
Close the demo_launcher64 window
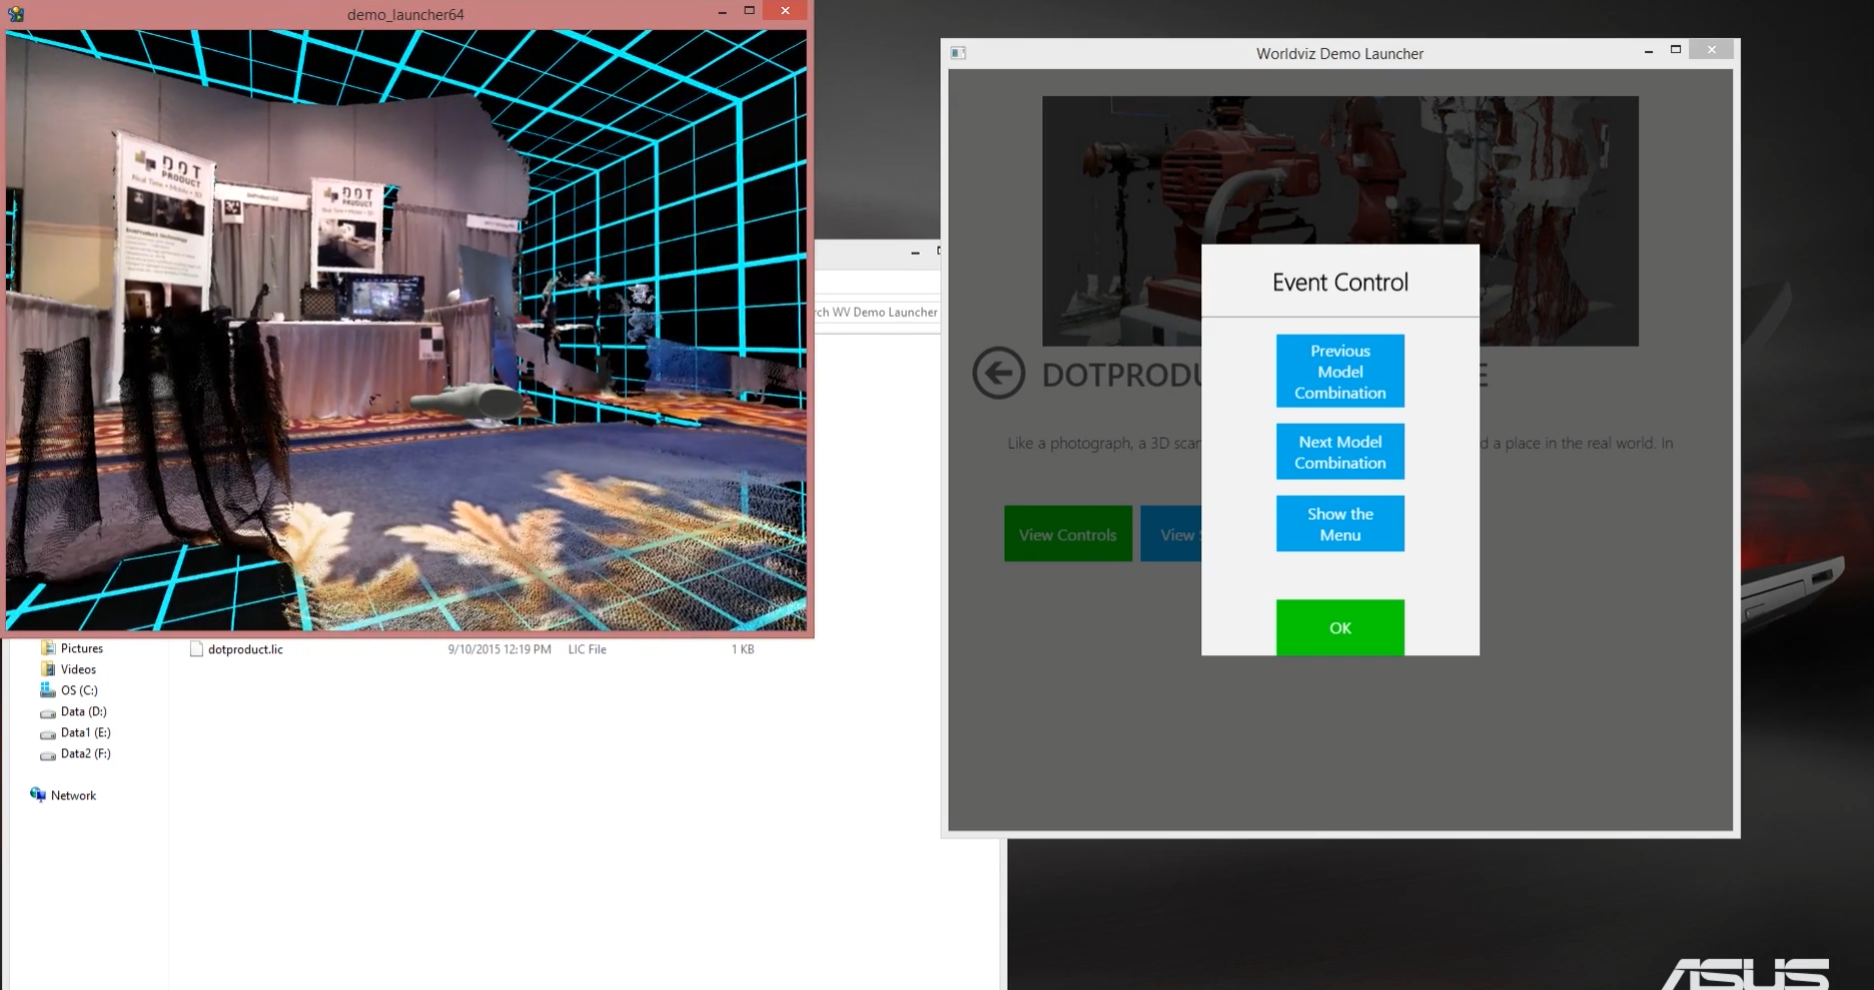click(x=785, y=11)
